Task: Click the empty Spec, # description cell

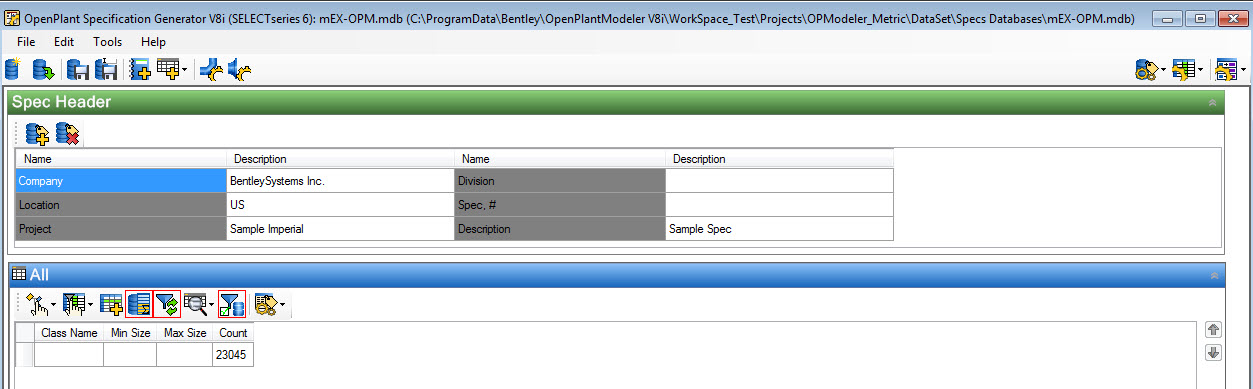Action: click(779, 205)
